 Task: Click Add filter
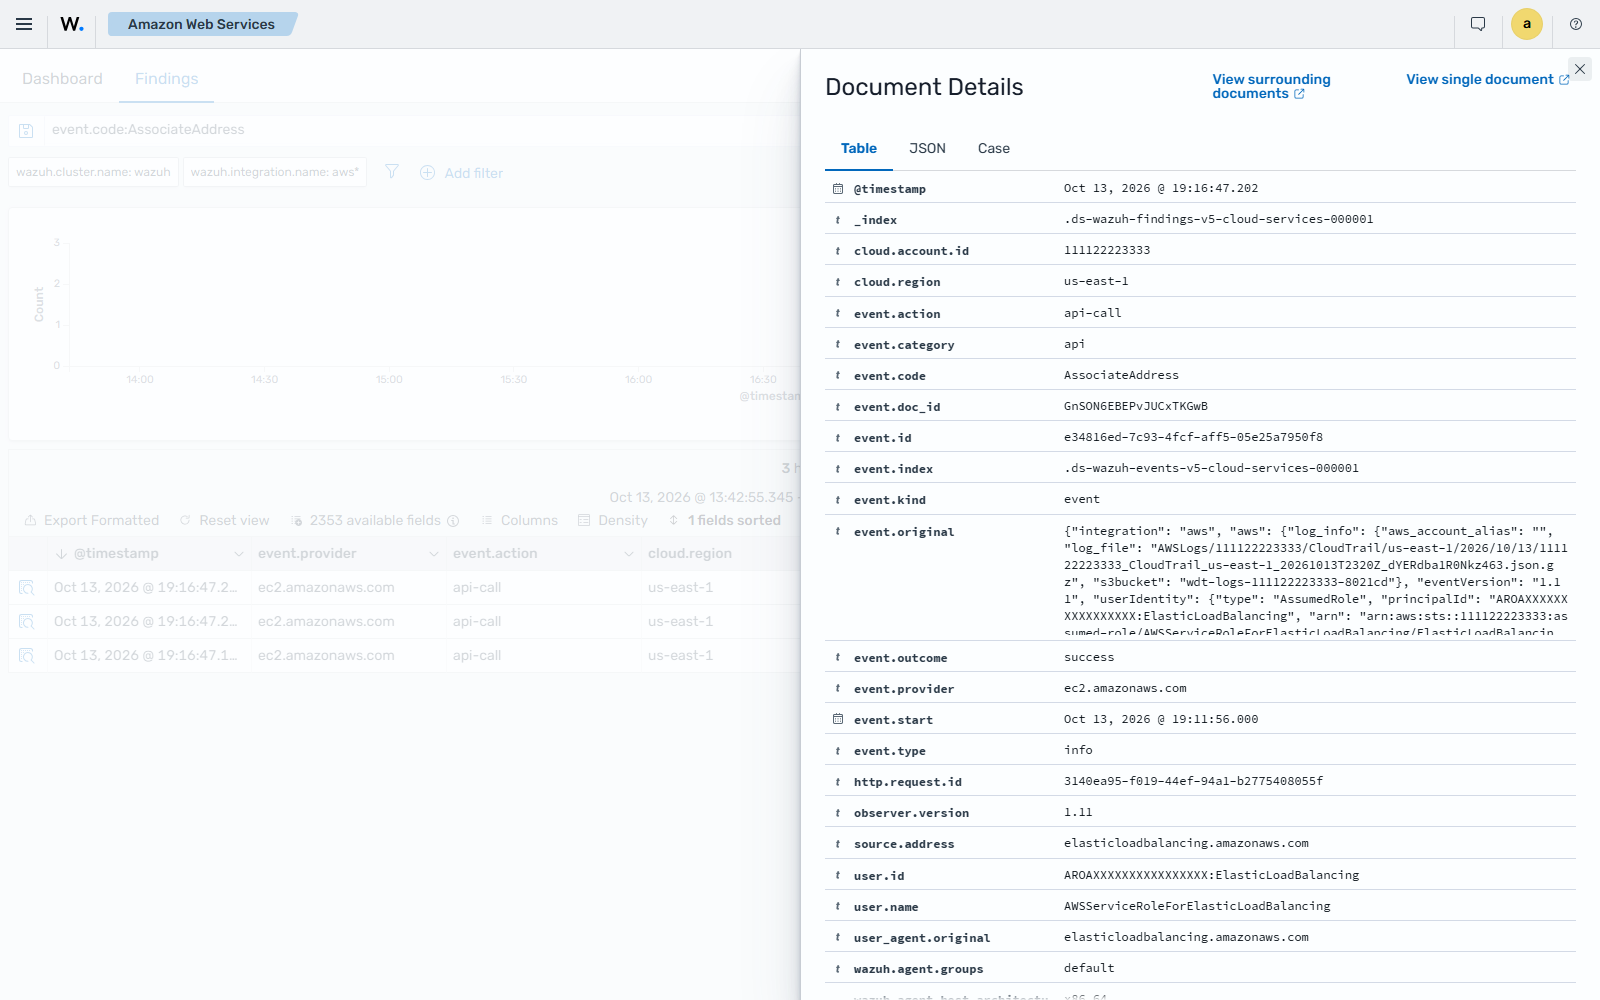pyautogui.click(x=462, y=173)
